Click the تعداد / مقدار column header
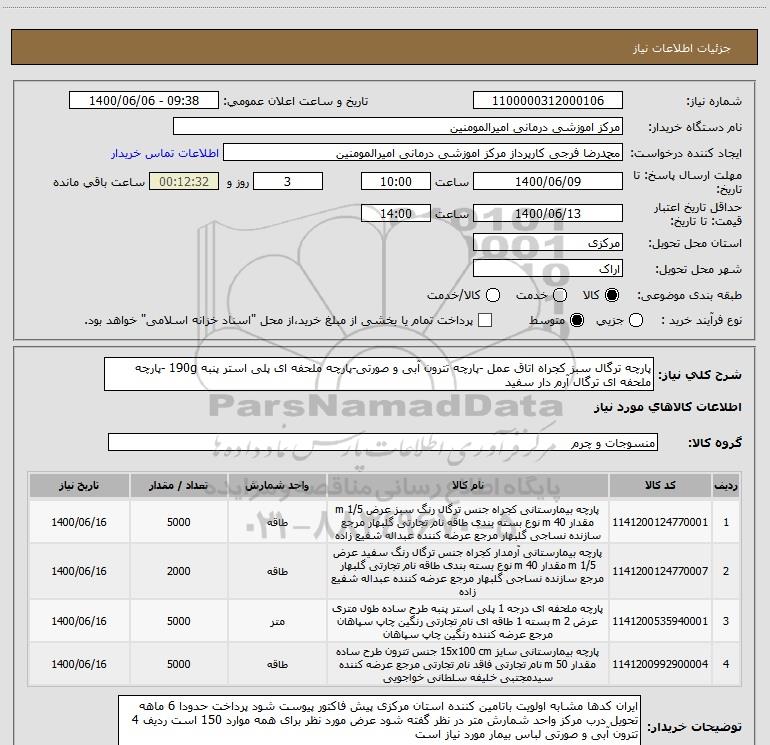The image size is (770, 745). coord(179,485)
